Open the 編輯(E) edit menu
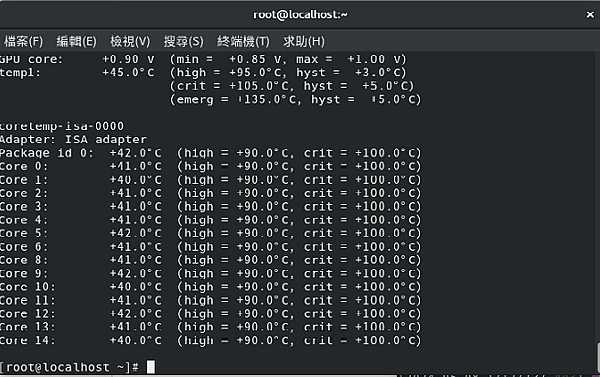Image resolution: width=600 pixels, height=377 pixels. (x=77, y=41)
